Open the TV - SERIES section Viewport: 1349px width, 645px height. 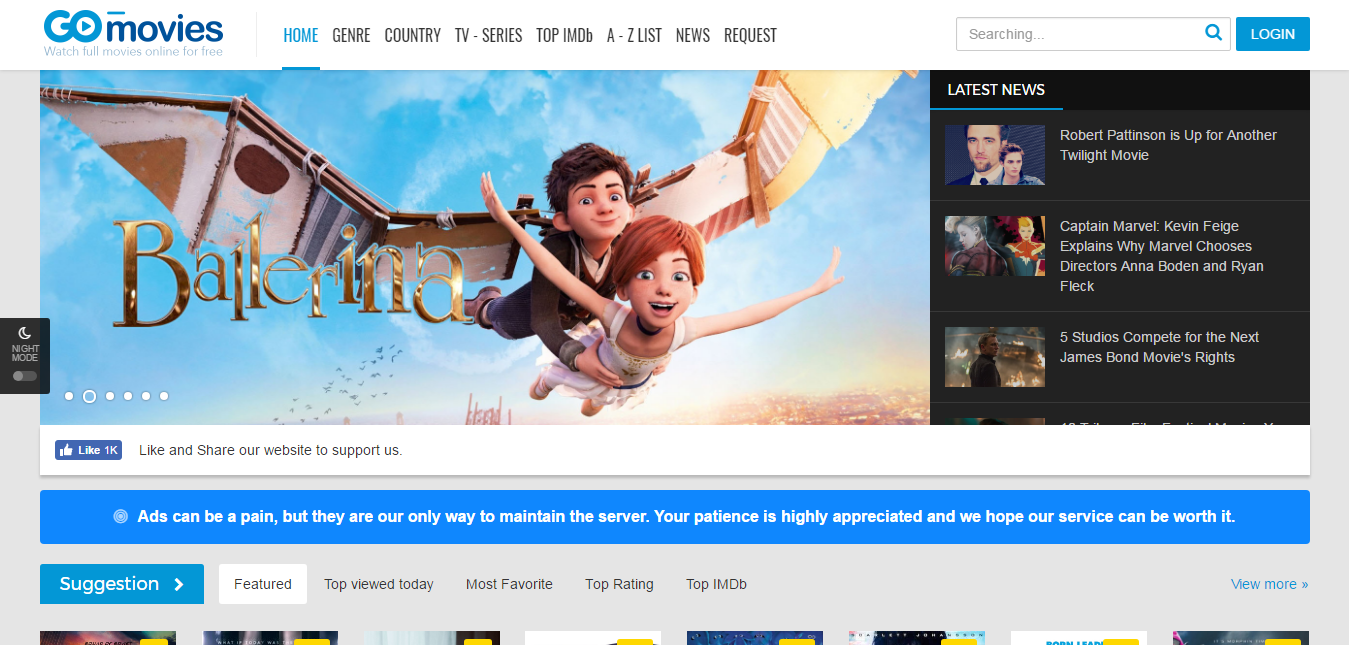coord(488,35)
